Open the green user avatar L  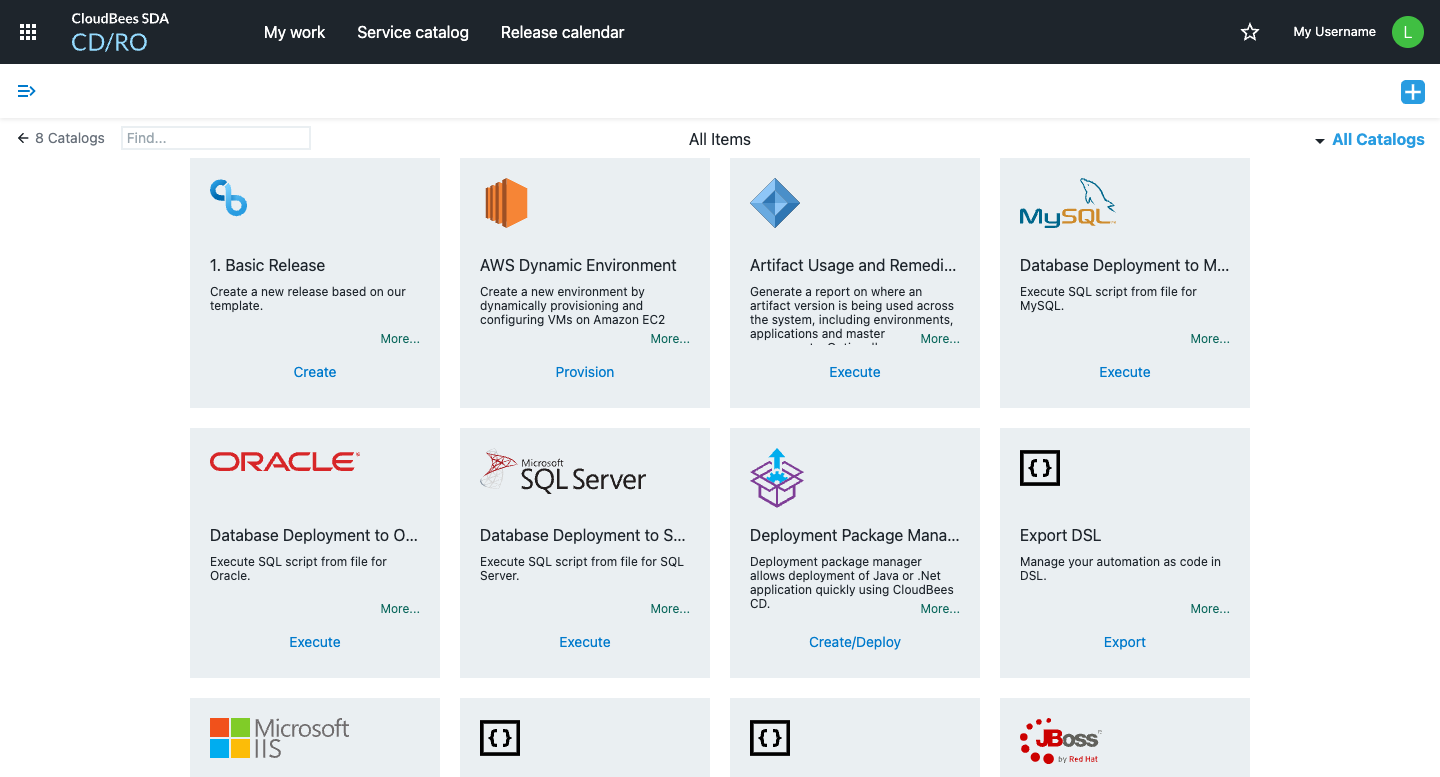click(x=1407, y=32)
